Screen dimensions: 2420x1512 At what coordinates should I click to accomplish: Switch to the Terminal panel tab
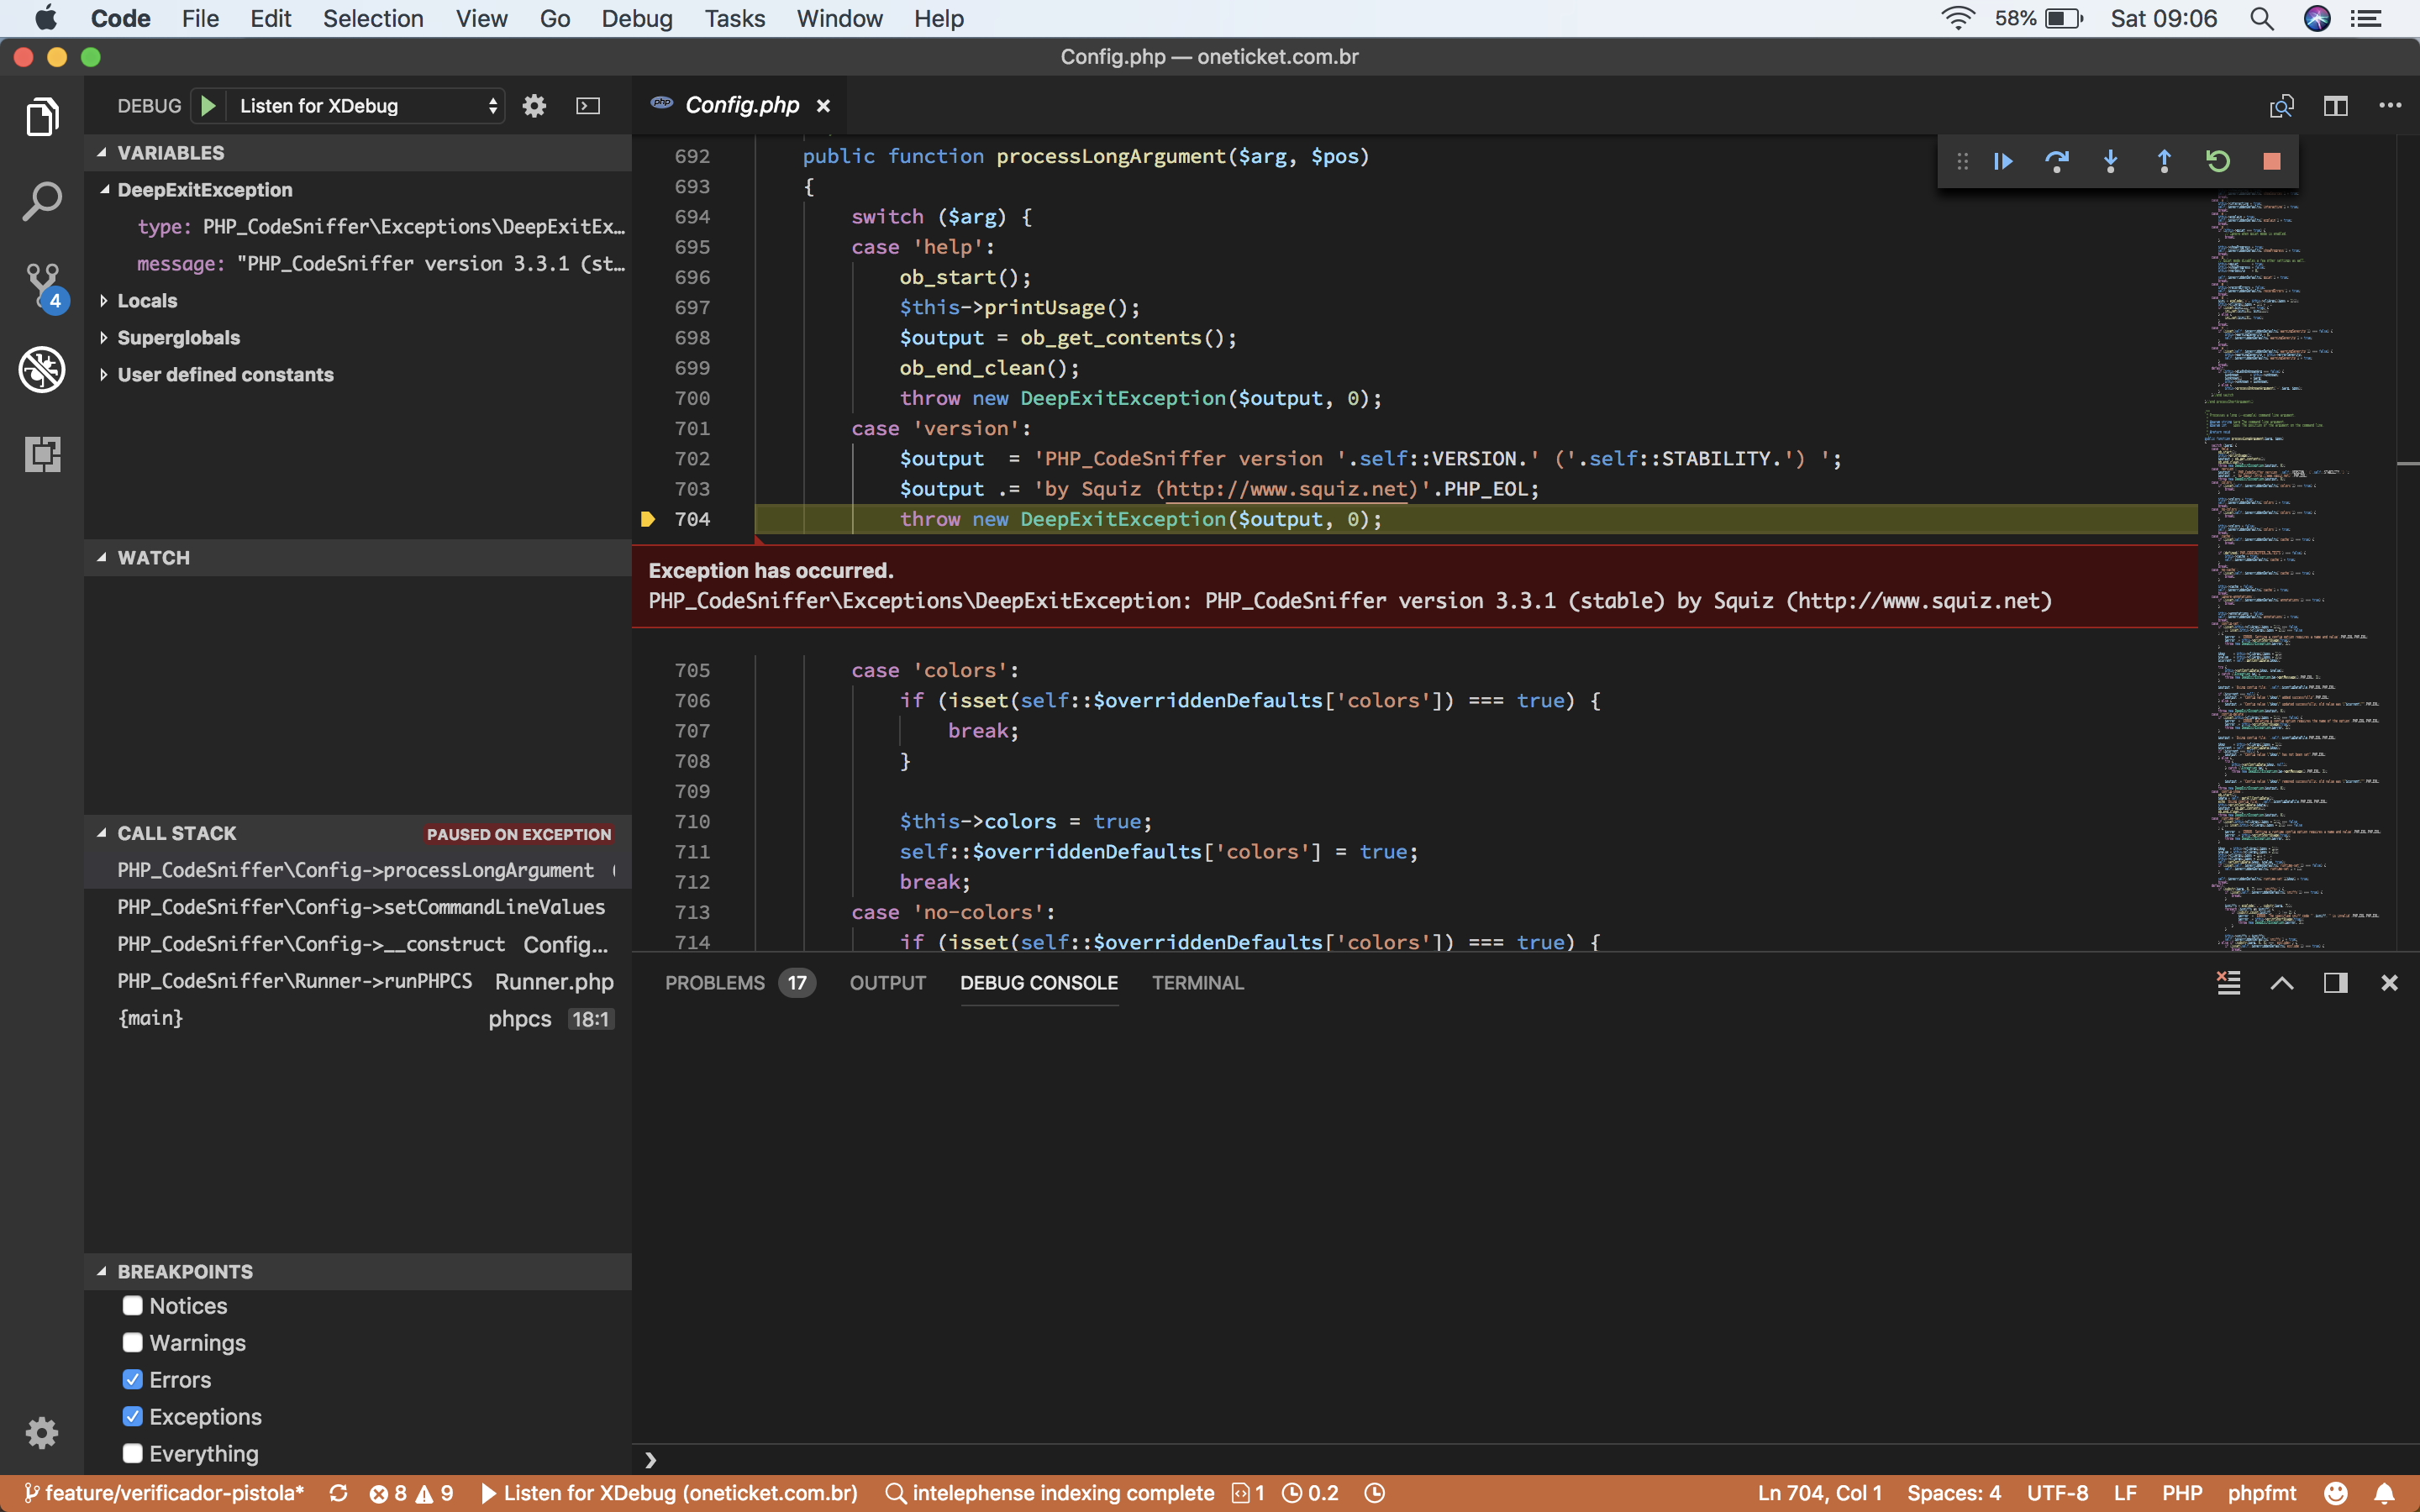(1197, 983)
